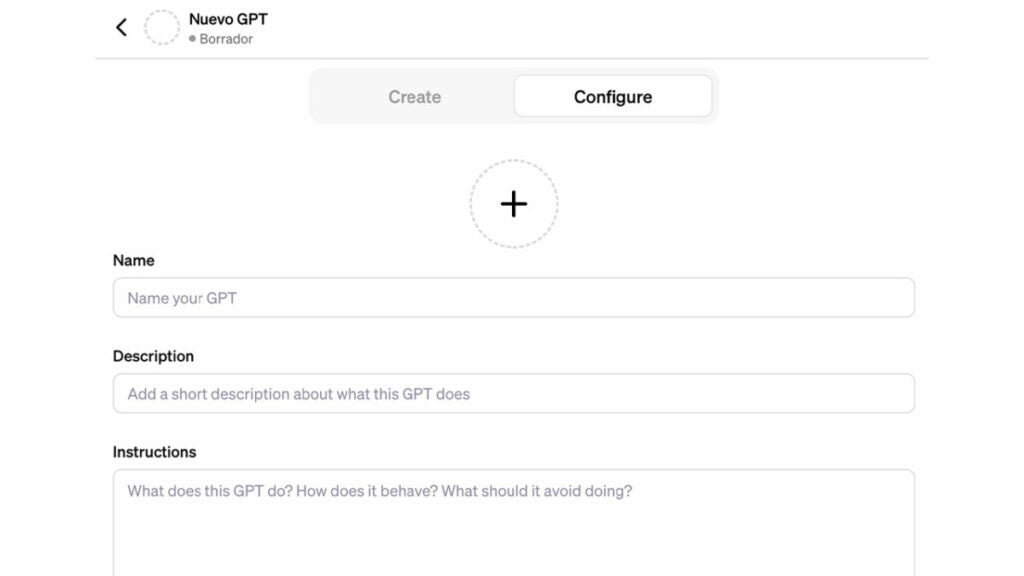Click the dashed circle outline of the image uploader
The width and height of the screenshot is (1024, 576).
coord(471,204)
